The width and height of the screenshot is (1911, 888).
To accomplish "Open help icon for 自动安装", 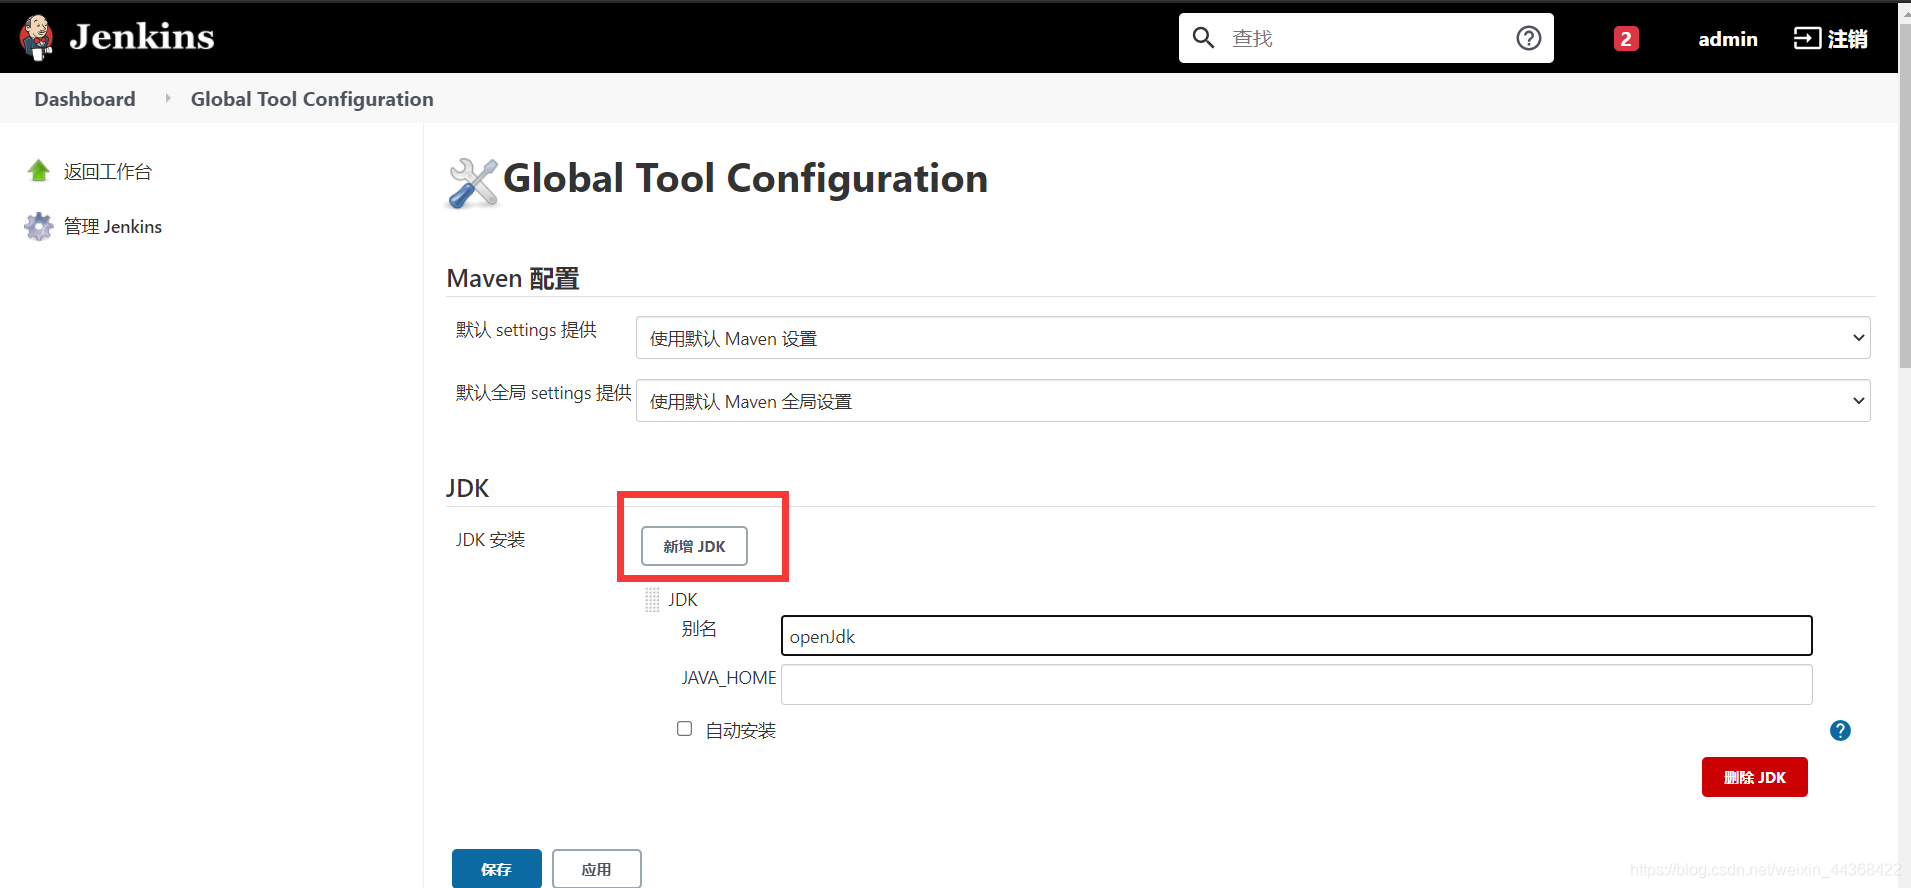I will click(1840, 731).
